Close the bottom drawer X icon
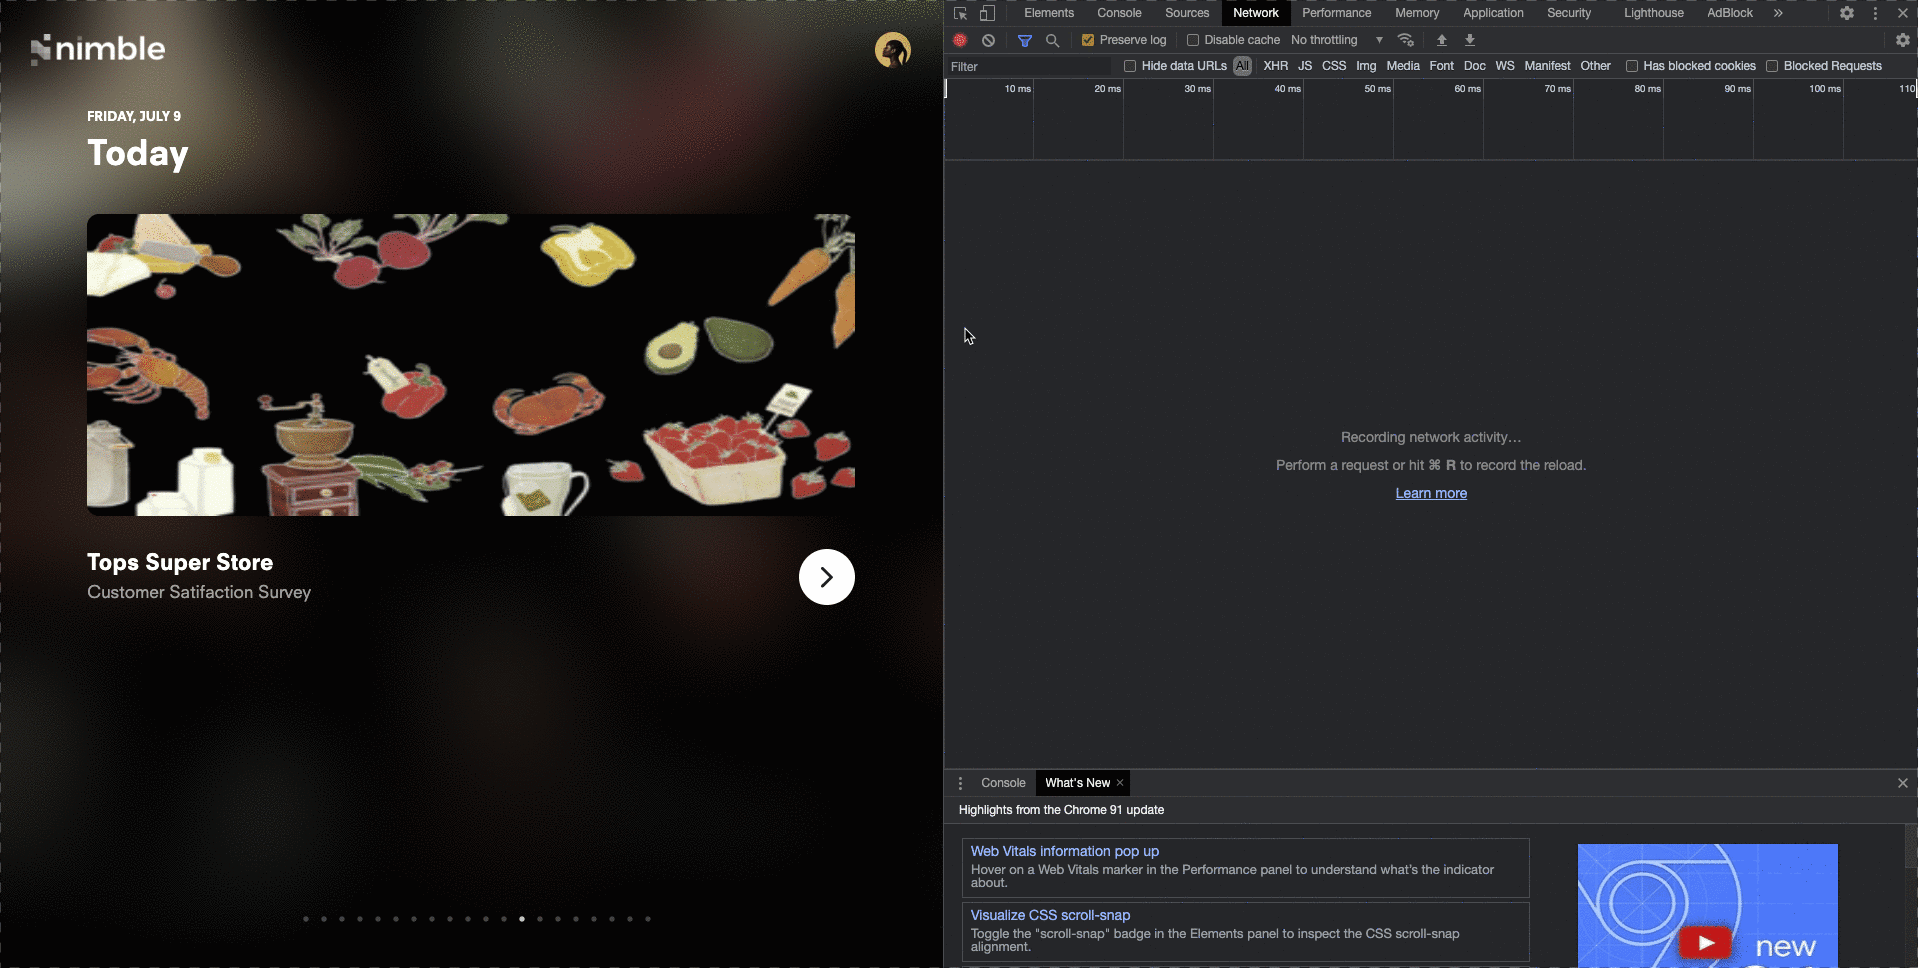1918x968 pixels. click(x=1903, y=783)
